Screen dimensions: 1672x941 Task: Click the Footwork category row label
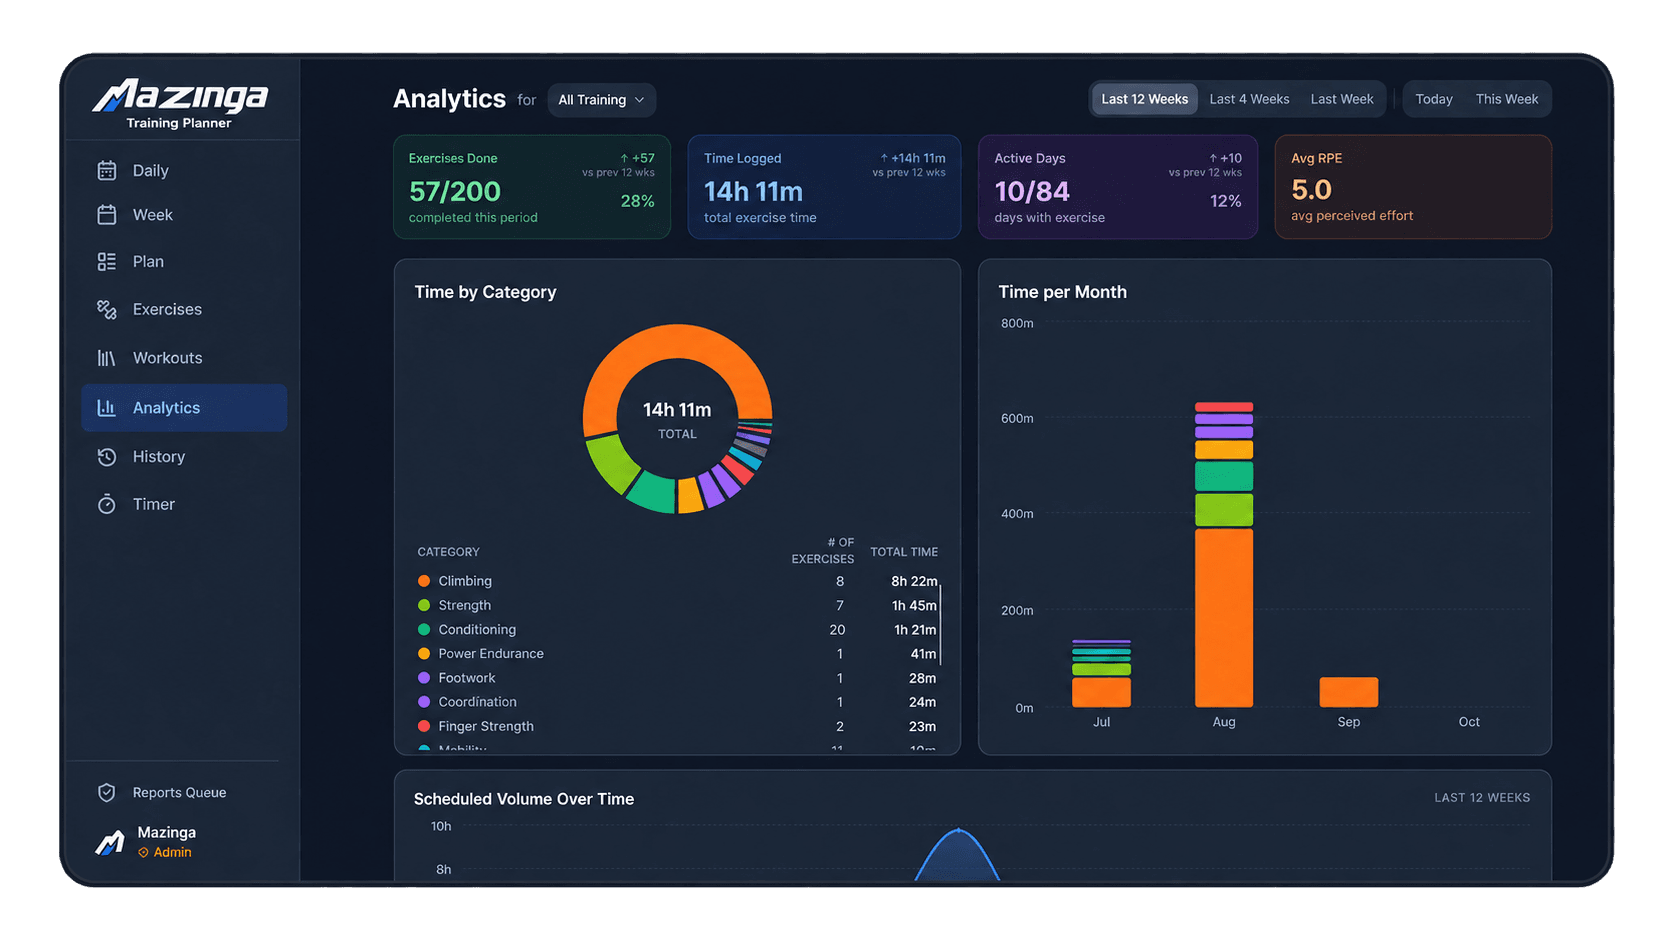[467, 678]
